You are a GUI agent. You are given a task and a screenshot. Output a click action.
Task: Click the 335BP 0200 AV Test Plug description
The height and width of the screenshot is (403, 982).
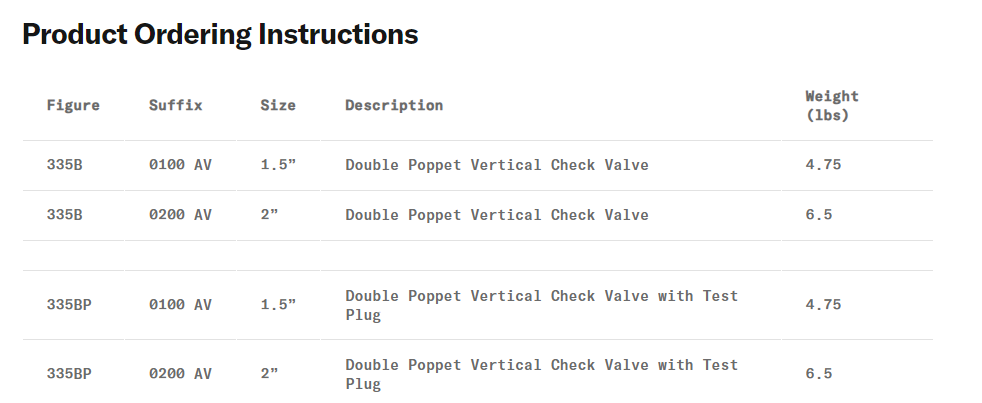541,374
